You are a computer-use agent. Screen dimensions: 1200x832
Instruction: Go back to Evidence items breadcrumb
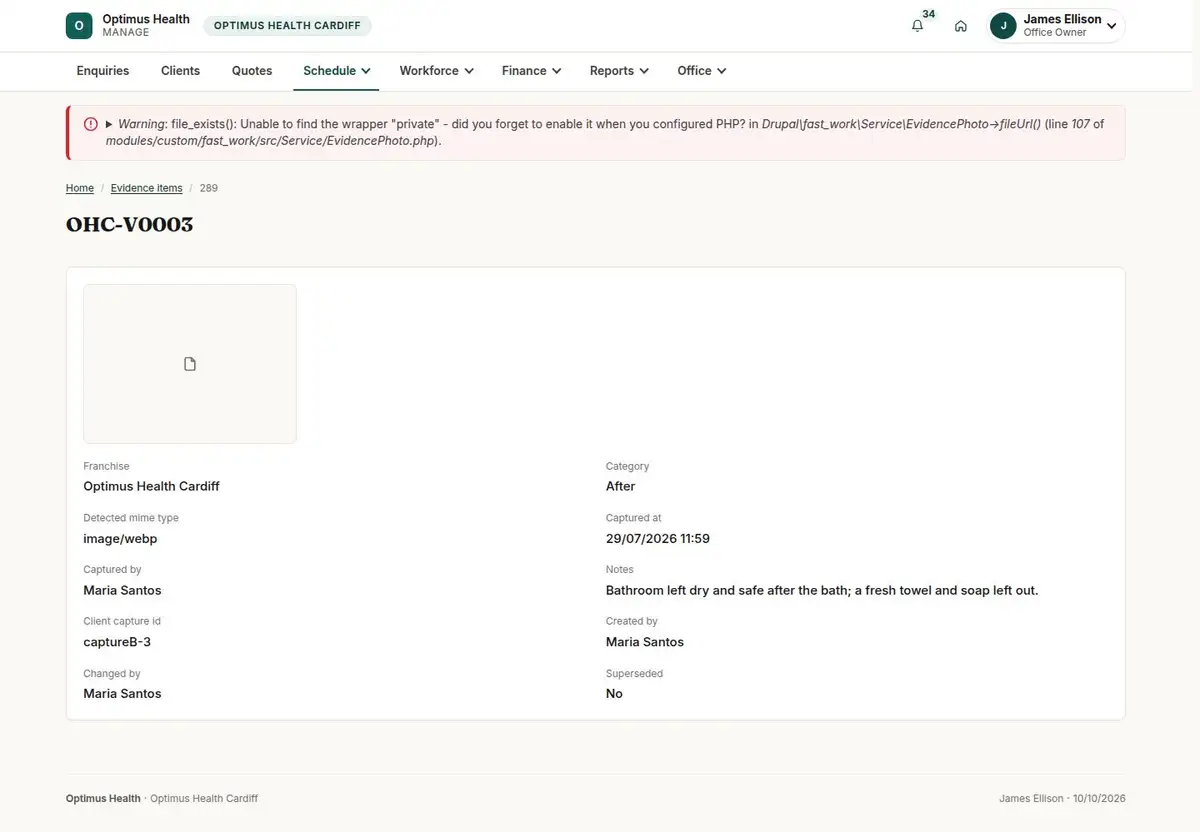coord(147,188)
